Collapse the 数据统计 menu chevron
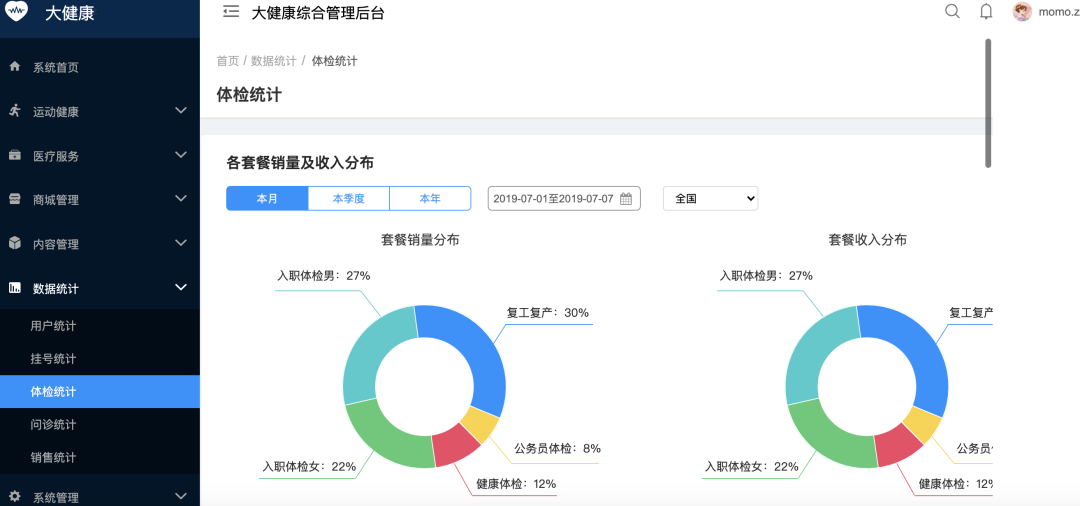1080x506 pixels. (181, 288)
